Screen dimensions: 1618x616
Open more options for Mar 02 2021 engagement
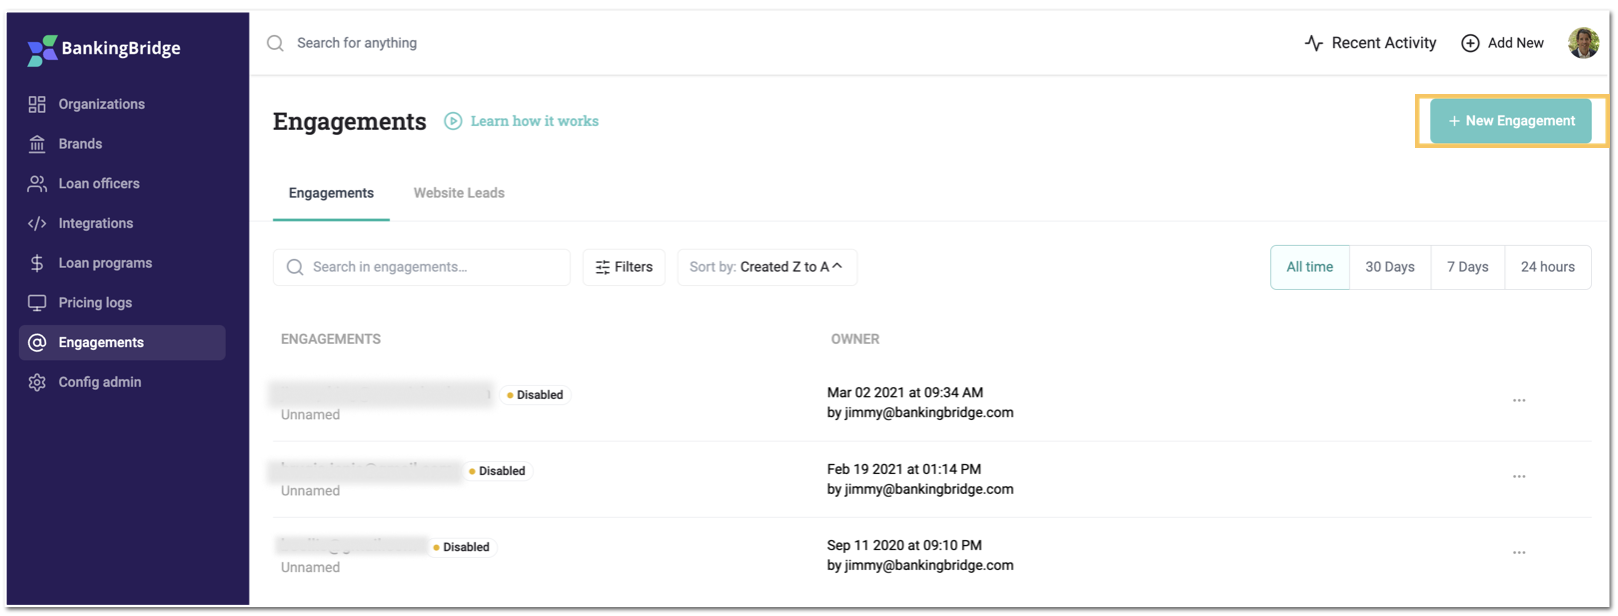click(1519, 400)
